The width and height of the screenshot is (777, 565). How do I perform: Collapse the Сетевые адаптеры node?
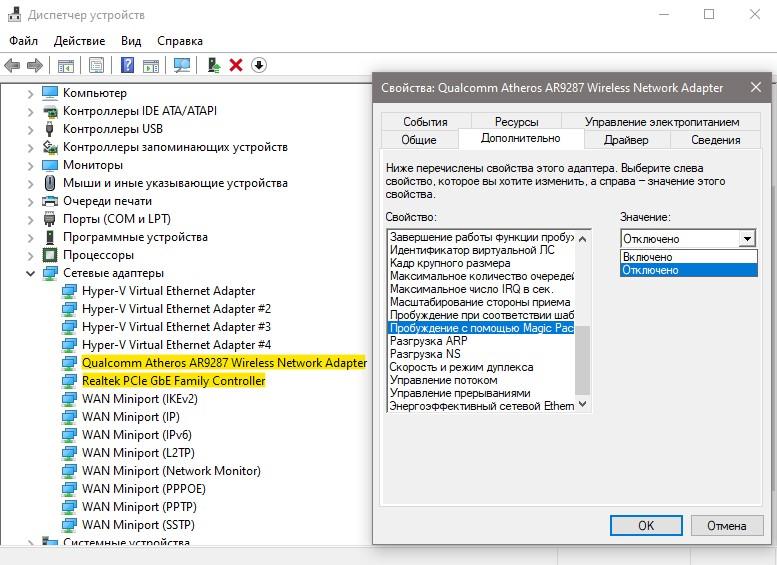coord(30,273)
